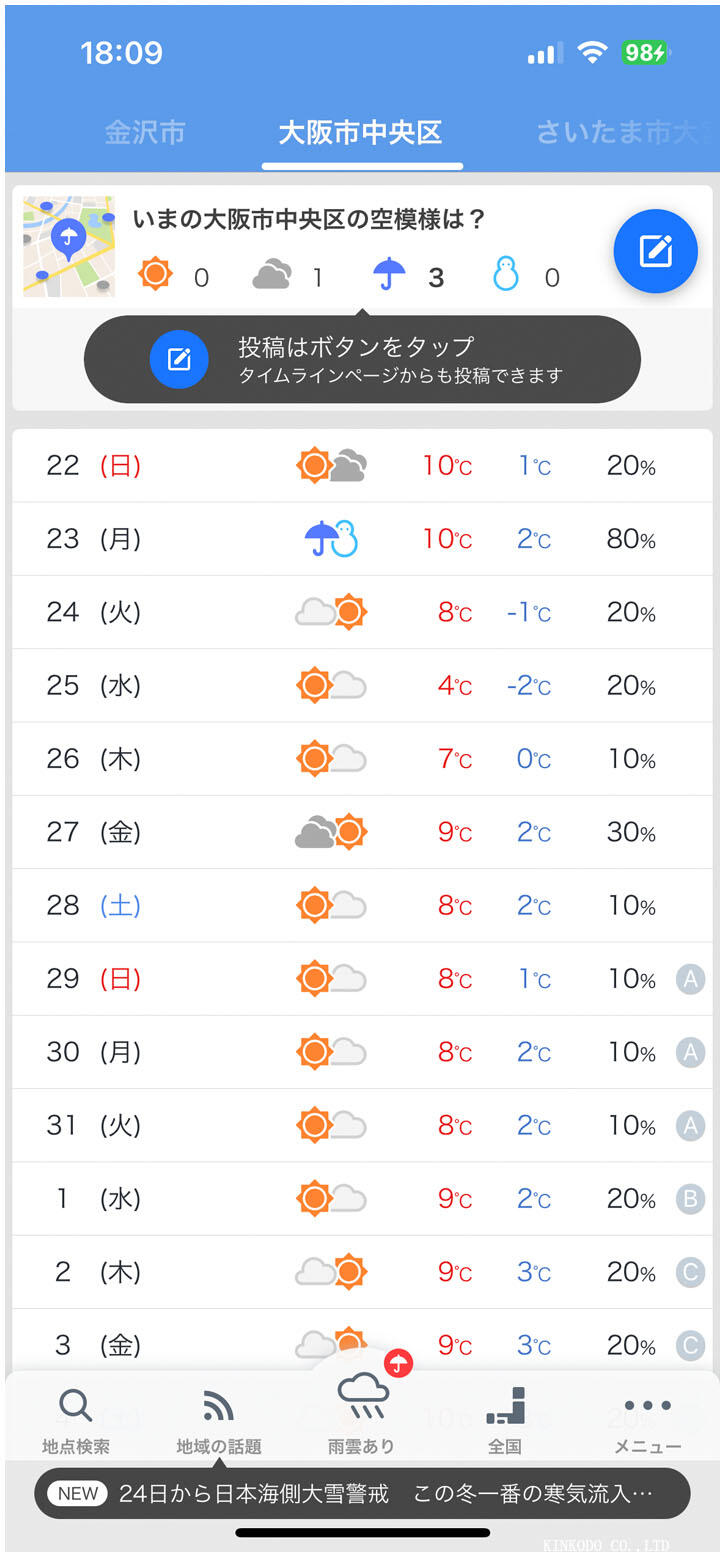Tap the blue post-weather edit button
The image size is (725, 1558).
[655, 251]
